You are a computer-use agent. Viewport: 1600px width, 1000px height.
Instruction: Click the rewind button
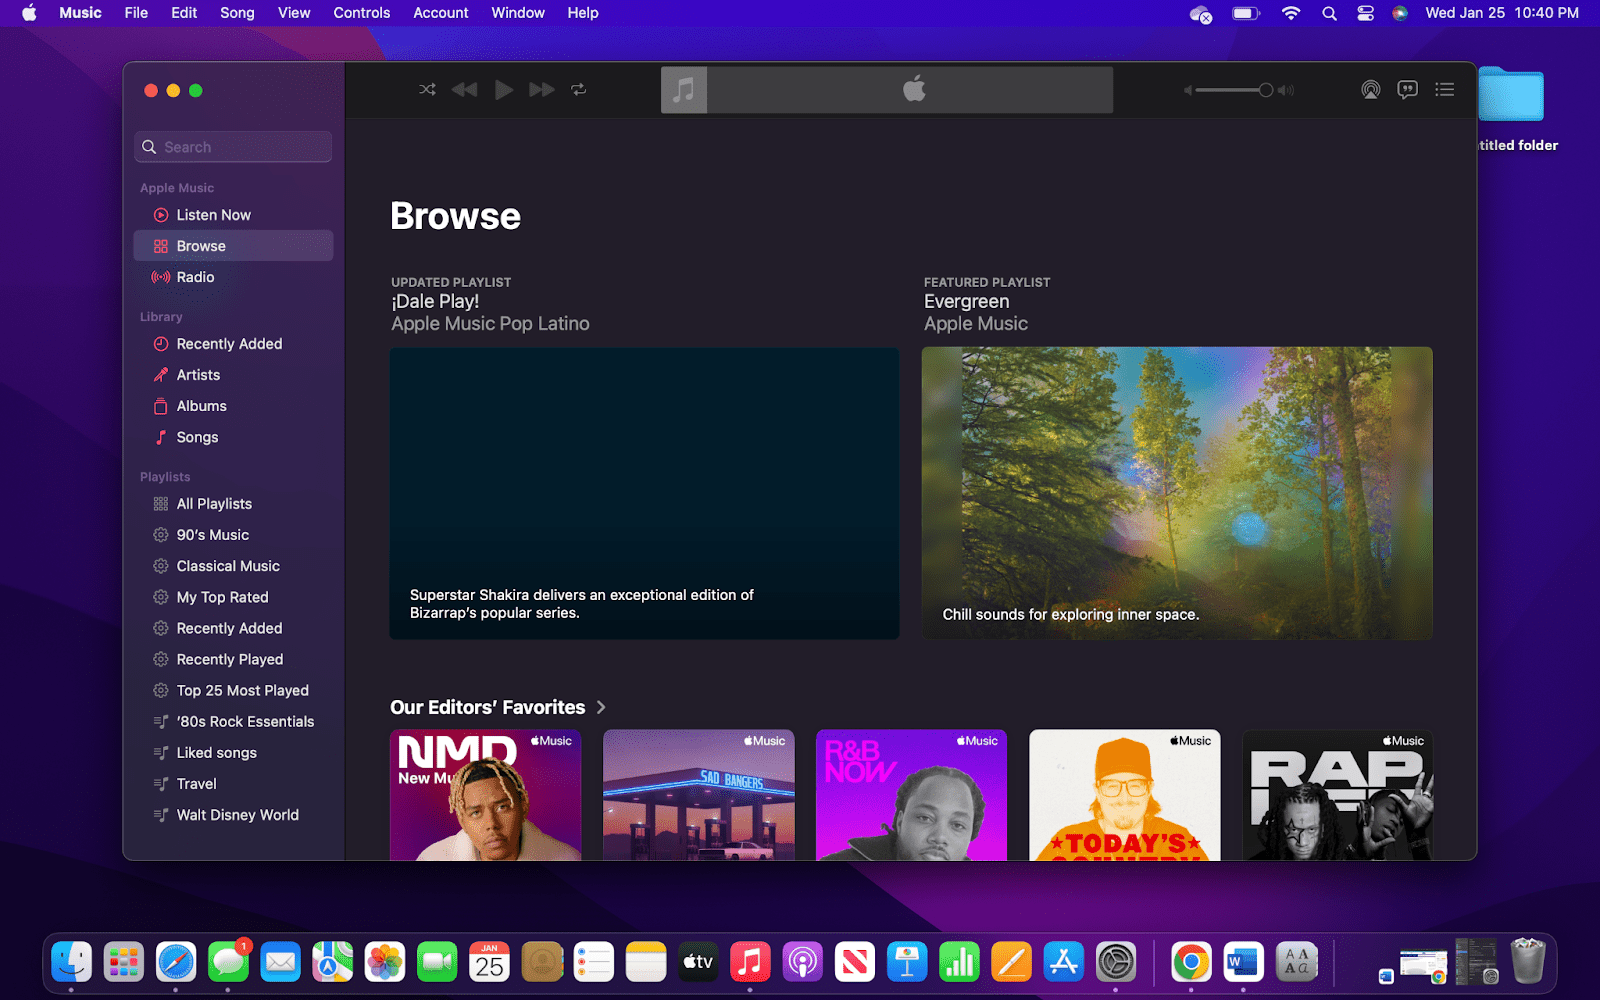(464, 90)
